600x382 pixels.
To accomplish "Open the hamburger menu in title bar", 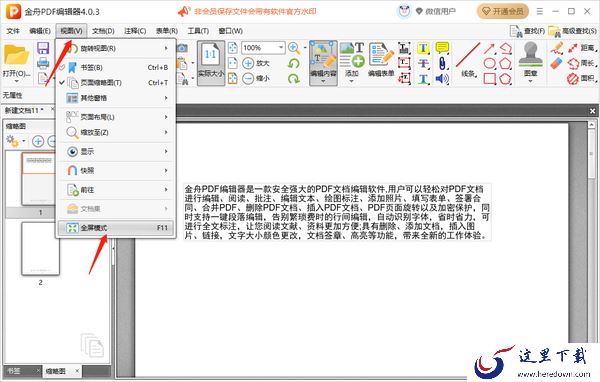I will click(x=540, y=11).
